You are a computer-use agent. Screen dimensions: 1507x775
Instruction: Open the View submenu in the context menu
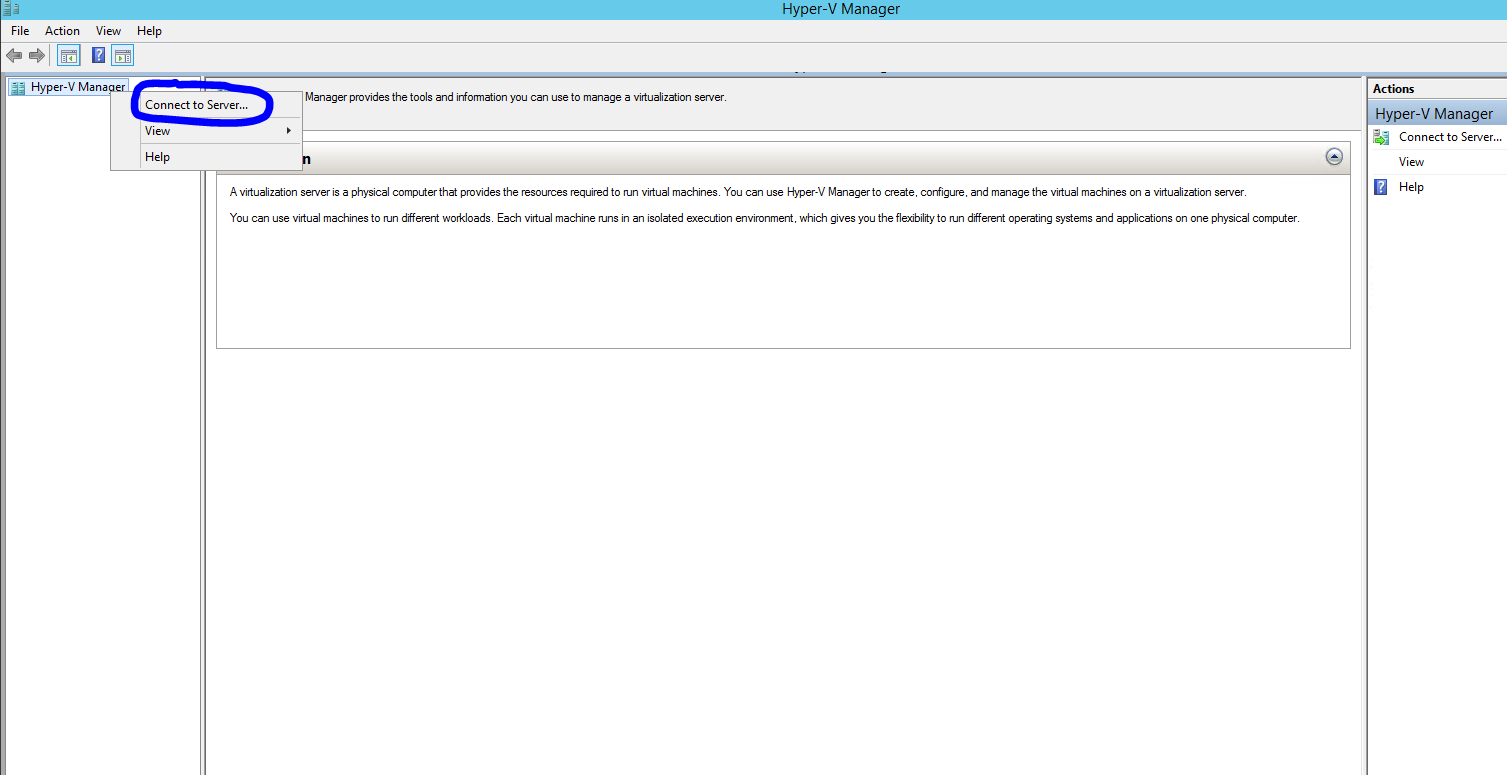pyautogui.click(x=206, y=131)
